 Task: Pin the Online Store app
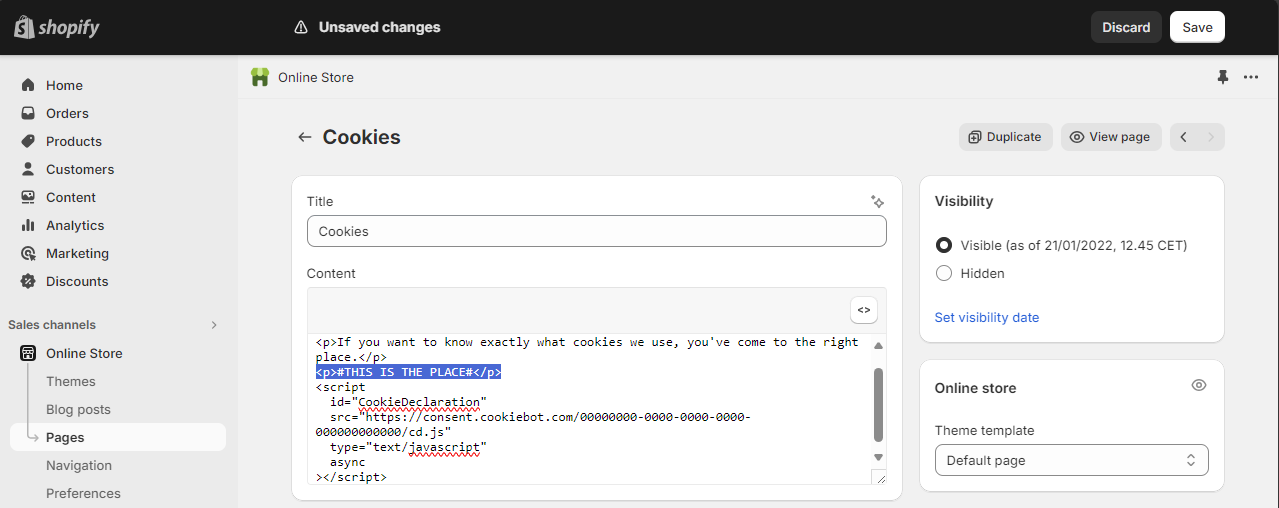tap(1223, 77)
